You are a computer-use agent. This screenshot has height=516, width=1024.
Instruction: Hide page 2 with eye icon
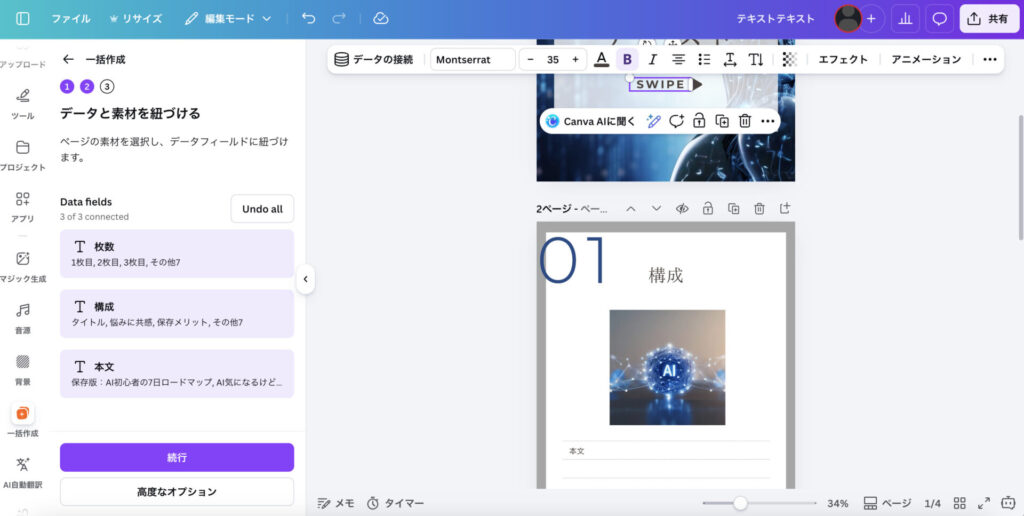[x=682, y=208]
